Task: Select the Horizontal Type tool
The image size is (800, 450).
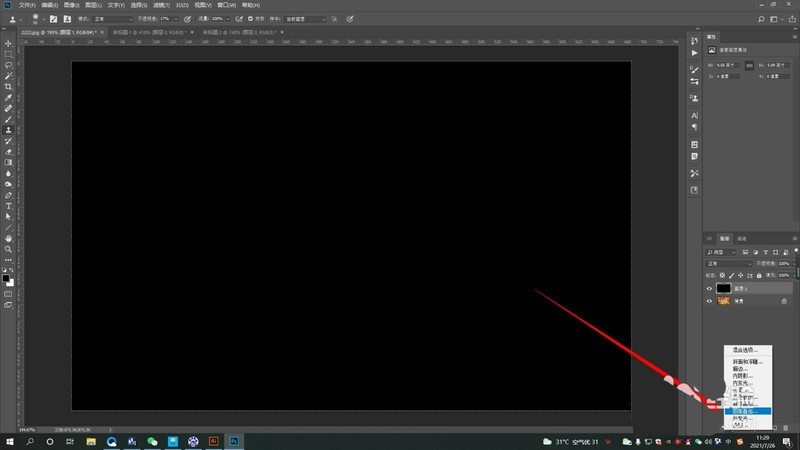Action: [x=8, y=205]
